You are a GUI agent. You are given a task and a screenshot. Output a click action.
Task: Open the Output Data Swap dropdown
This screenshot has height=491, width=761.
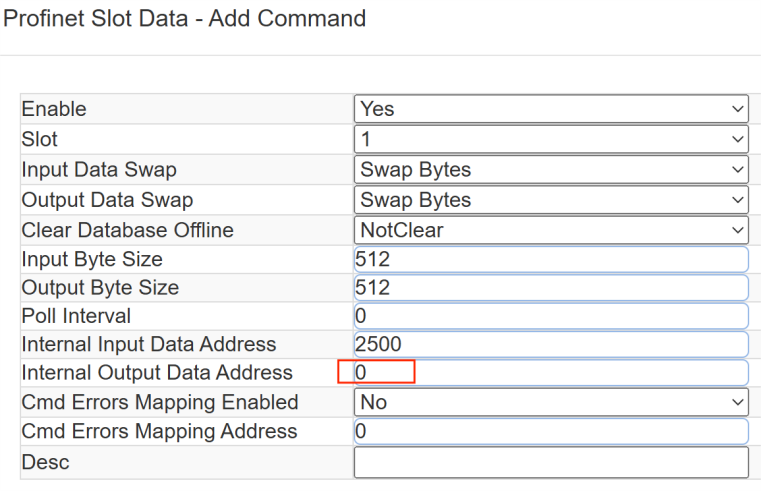551,200
